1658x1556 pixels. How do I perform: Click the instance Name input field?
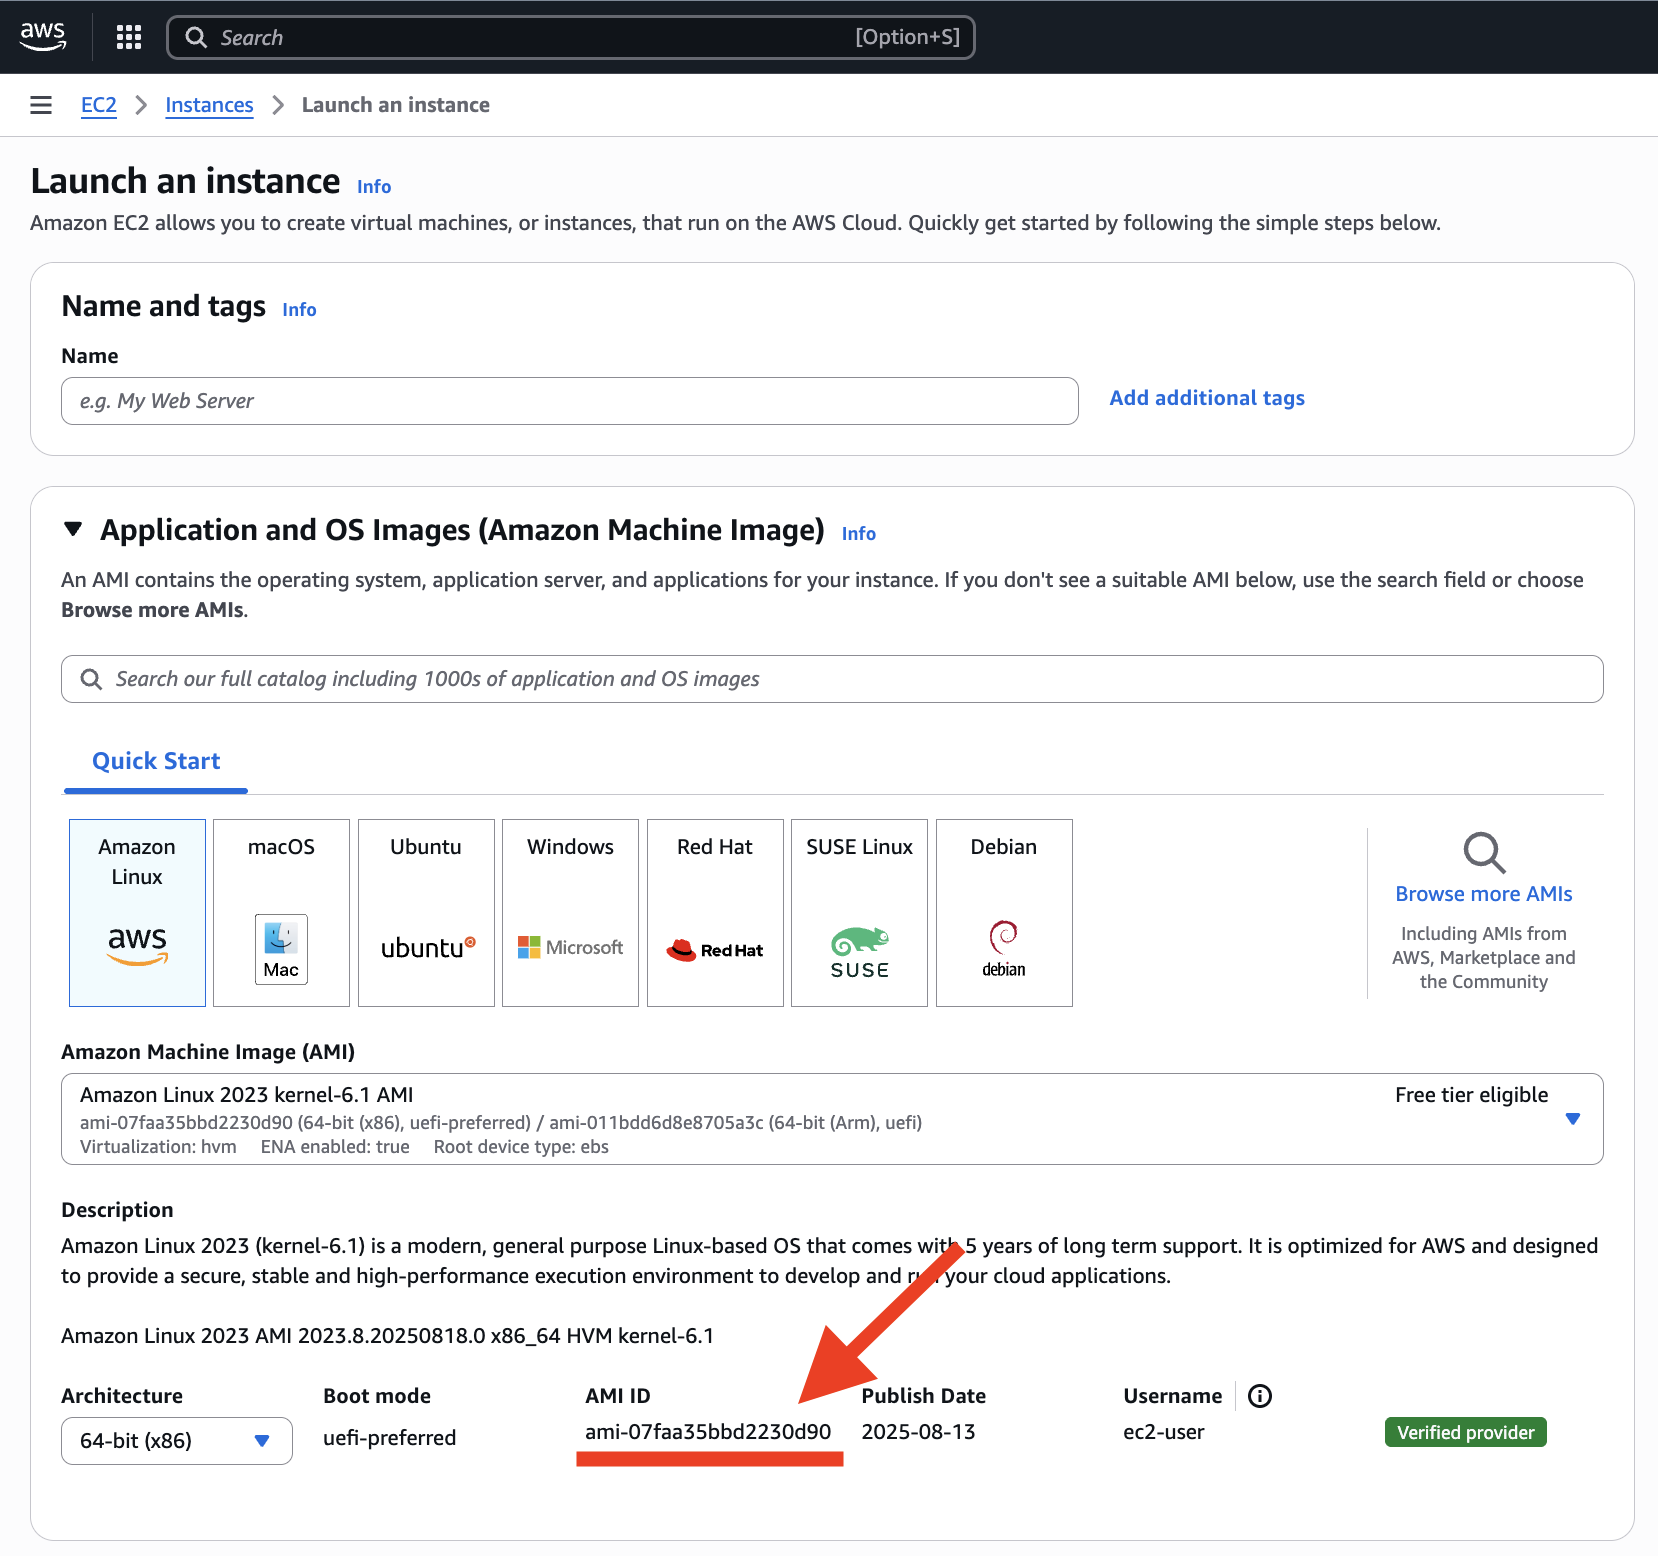pyautogui.click(x=570, y=401)
